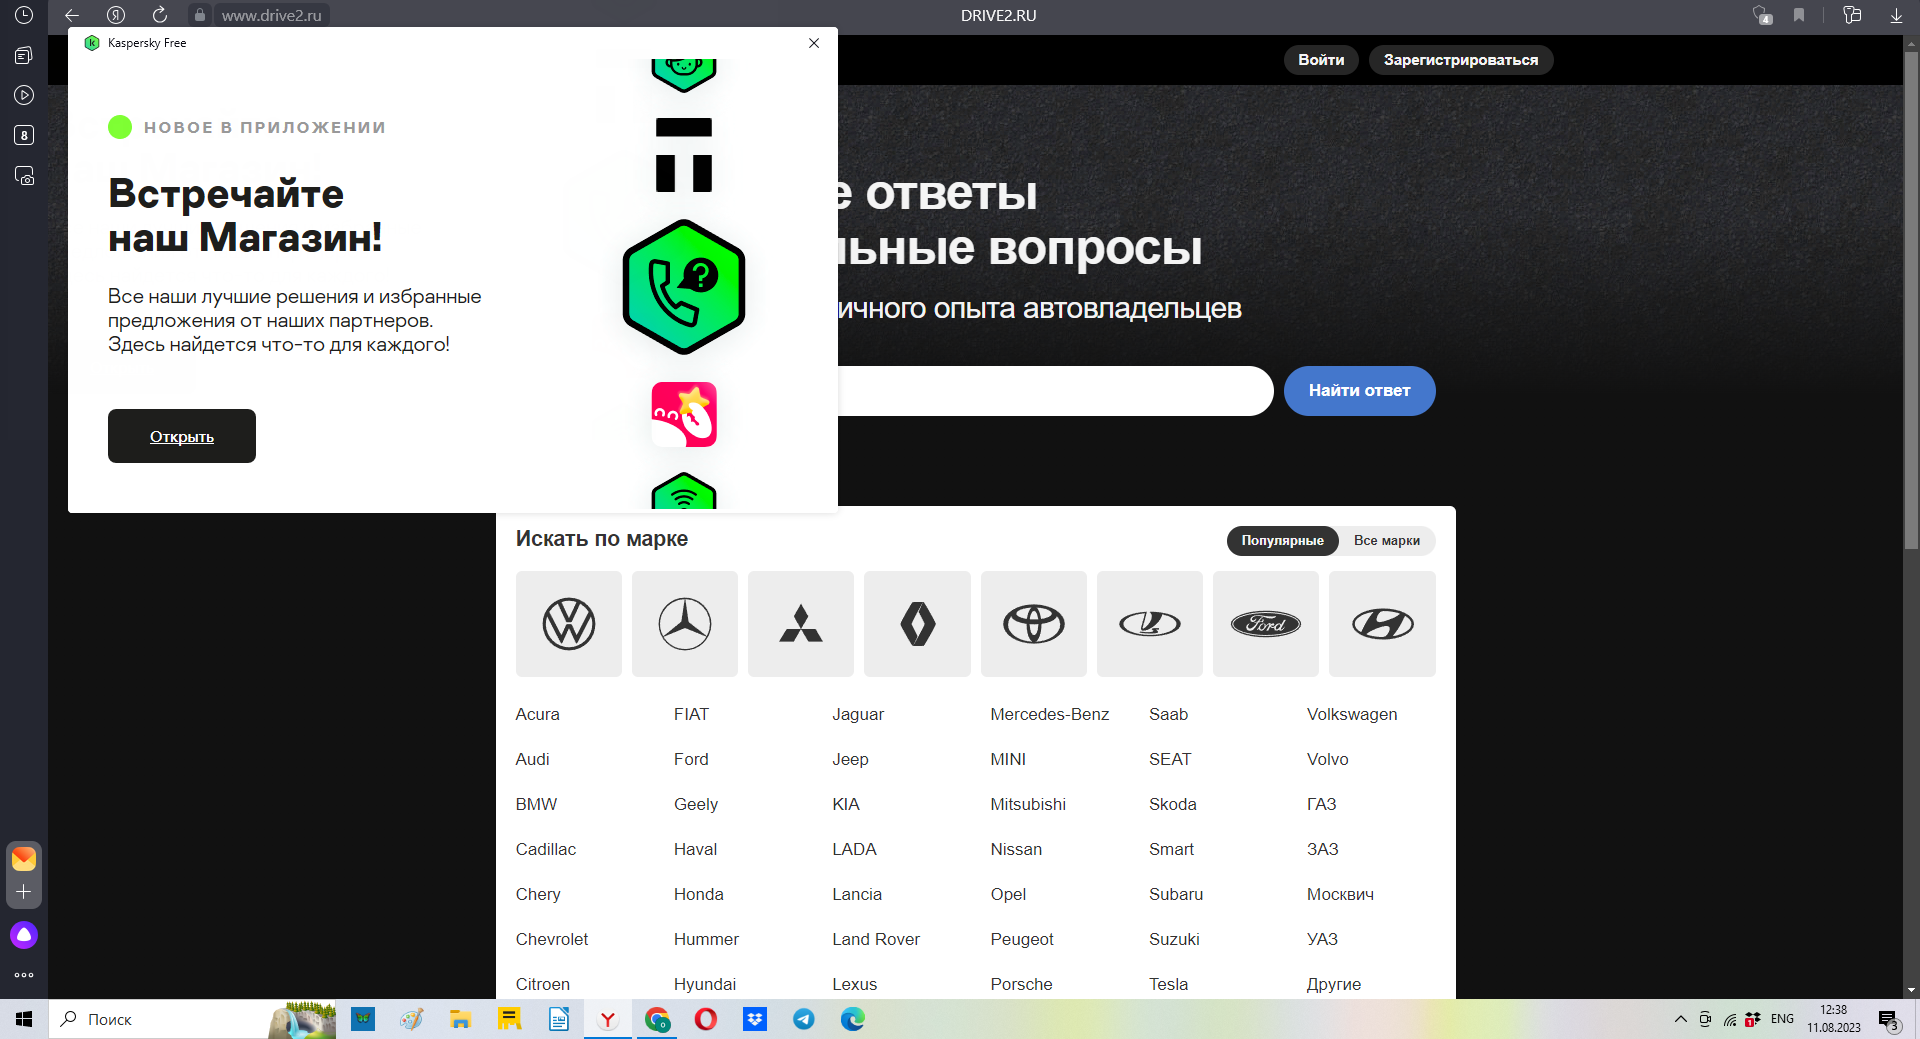Image resolution: width=1920 pixels, height=1039 pixels.
Task: Open the Subaru brand link
Action: (1176, 894)
